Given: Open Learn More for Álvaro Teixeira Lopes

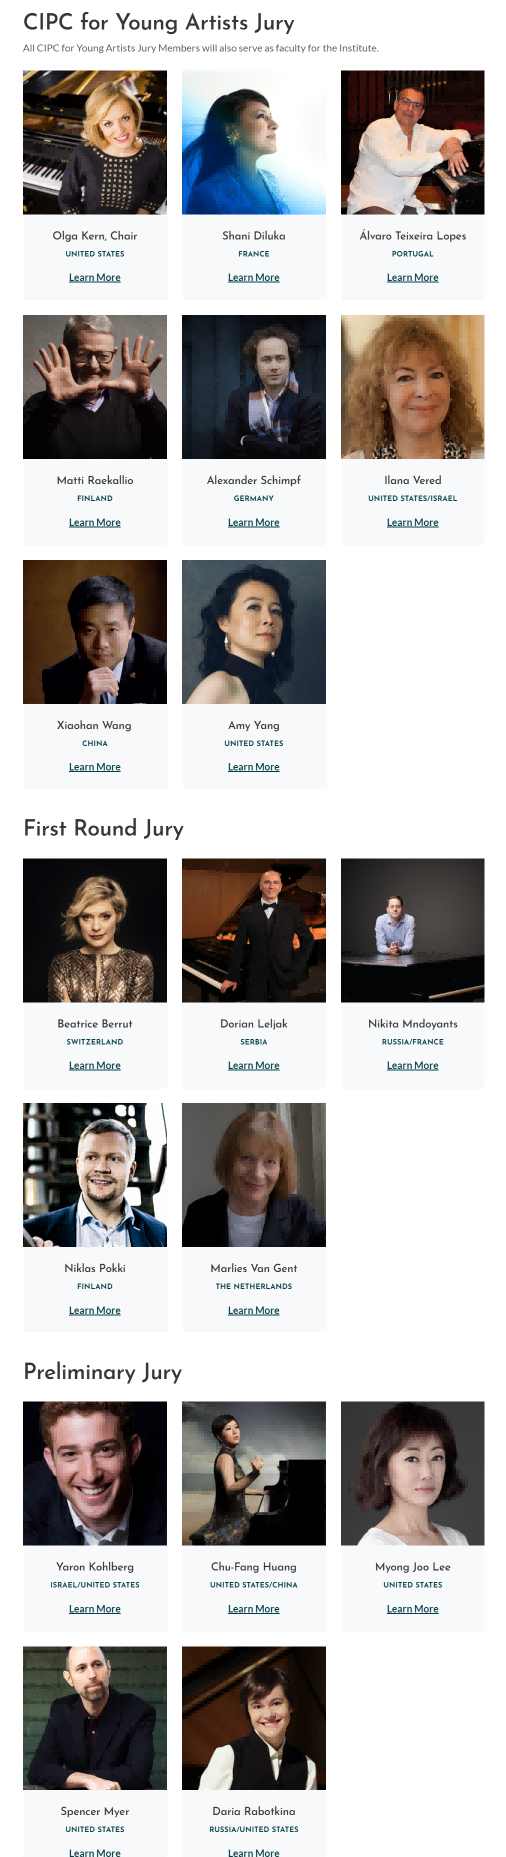Looking at the screenshot, I should (413, 278).
